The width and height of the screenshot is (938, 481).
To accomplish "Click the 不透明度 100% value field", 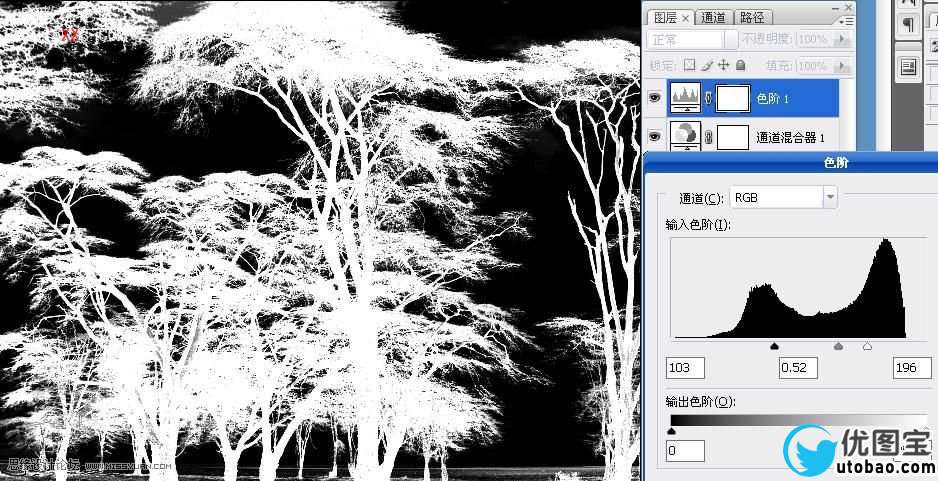I will click(816, 39).
